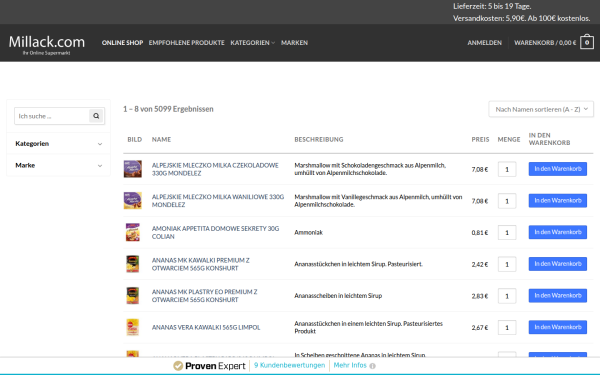
Task: Click price 2,67 € of Ananas Vera
Action: tap(479, 328)
